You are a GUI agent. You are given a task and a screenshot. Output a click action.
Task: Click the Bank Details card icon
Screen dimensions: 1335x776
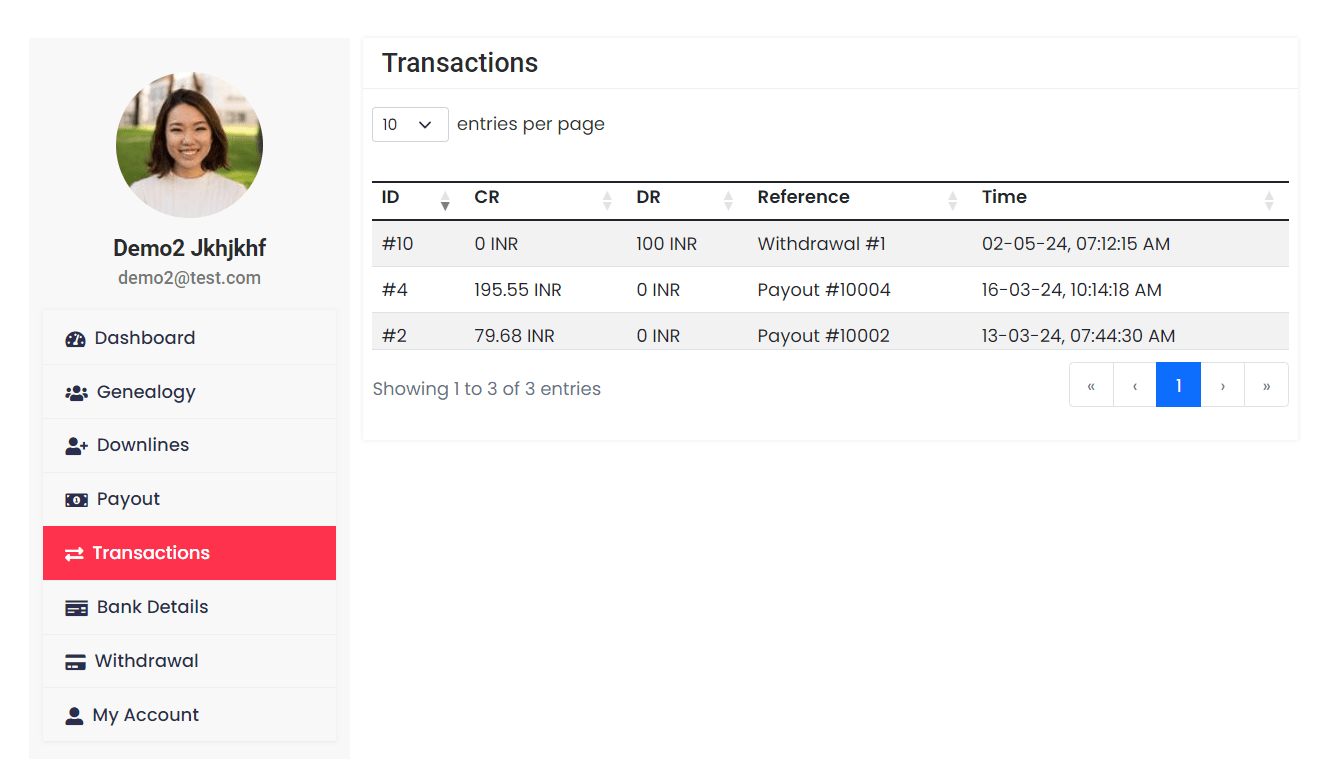click(x=76, y=607)
